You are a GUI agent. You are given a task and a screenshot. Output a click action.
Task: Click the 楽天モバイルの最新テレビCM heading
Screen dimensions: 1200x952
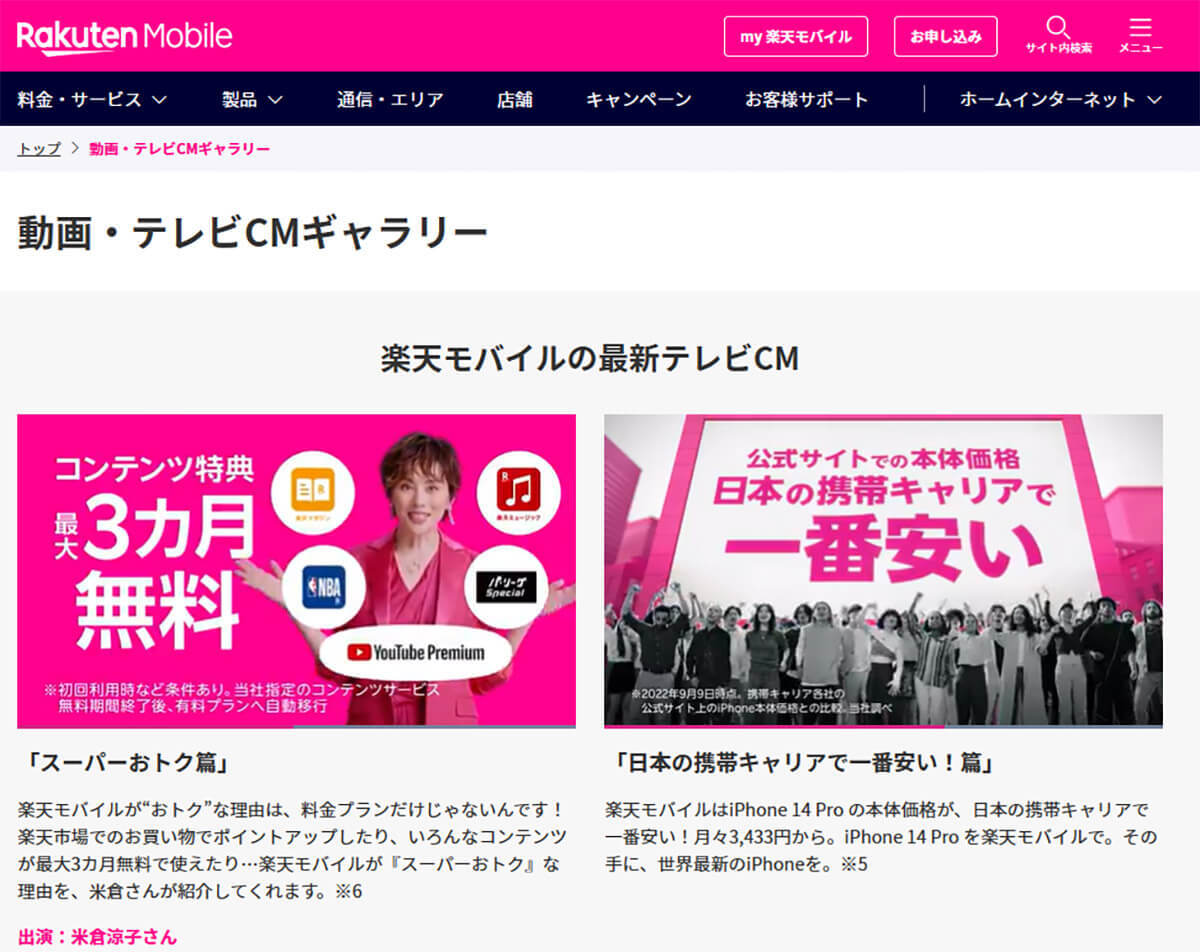click(590, 358)
